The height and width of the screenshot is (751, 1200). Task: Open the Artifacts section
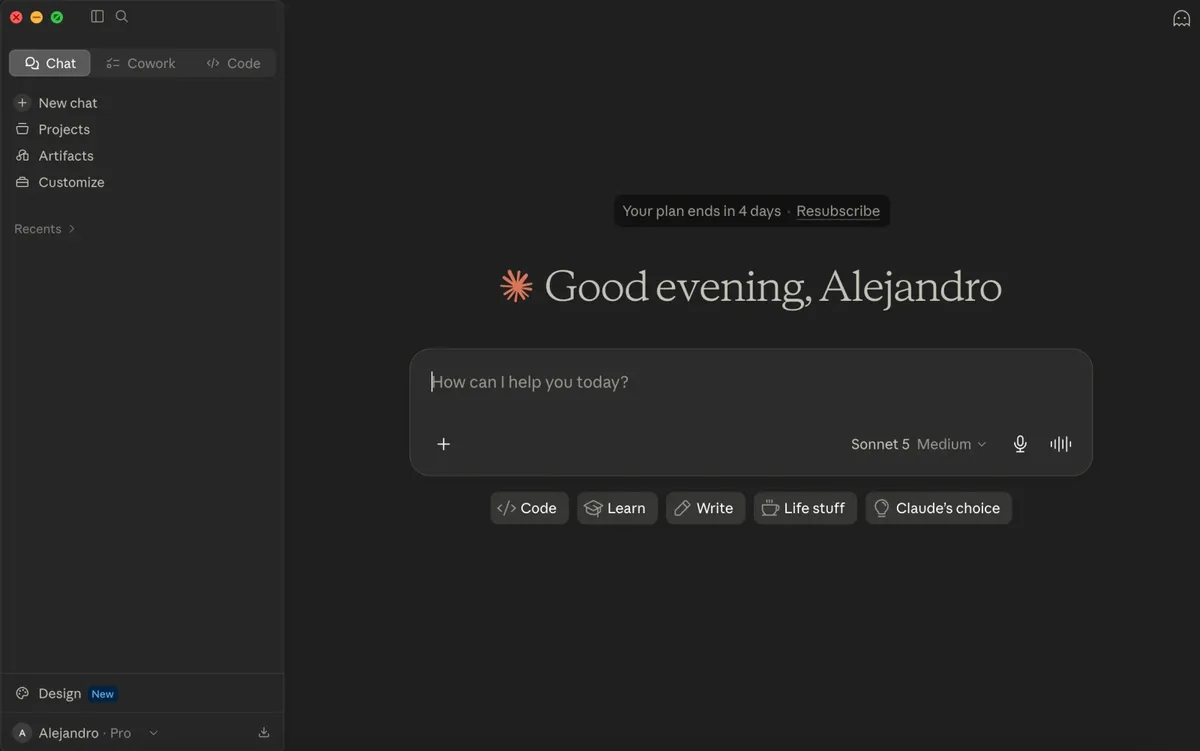[x=142, y=156]
